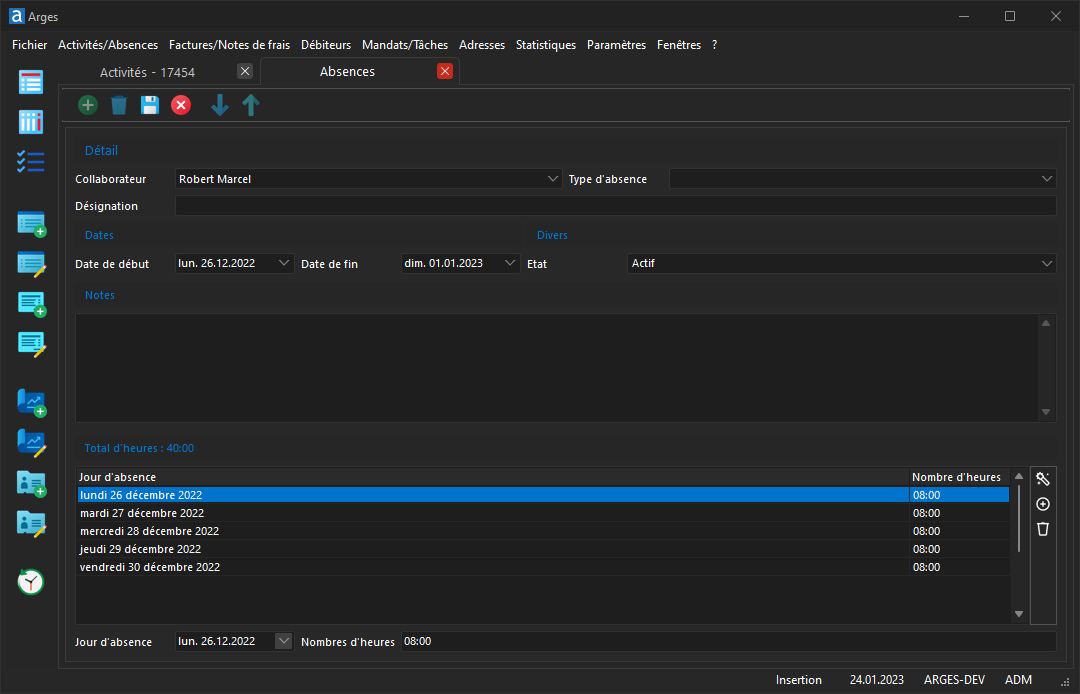This screenshot has width=1080, height=694.
Task: Click the 24.01.2023 date in status bar
Action: 876,680
